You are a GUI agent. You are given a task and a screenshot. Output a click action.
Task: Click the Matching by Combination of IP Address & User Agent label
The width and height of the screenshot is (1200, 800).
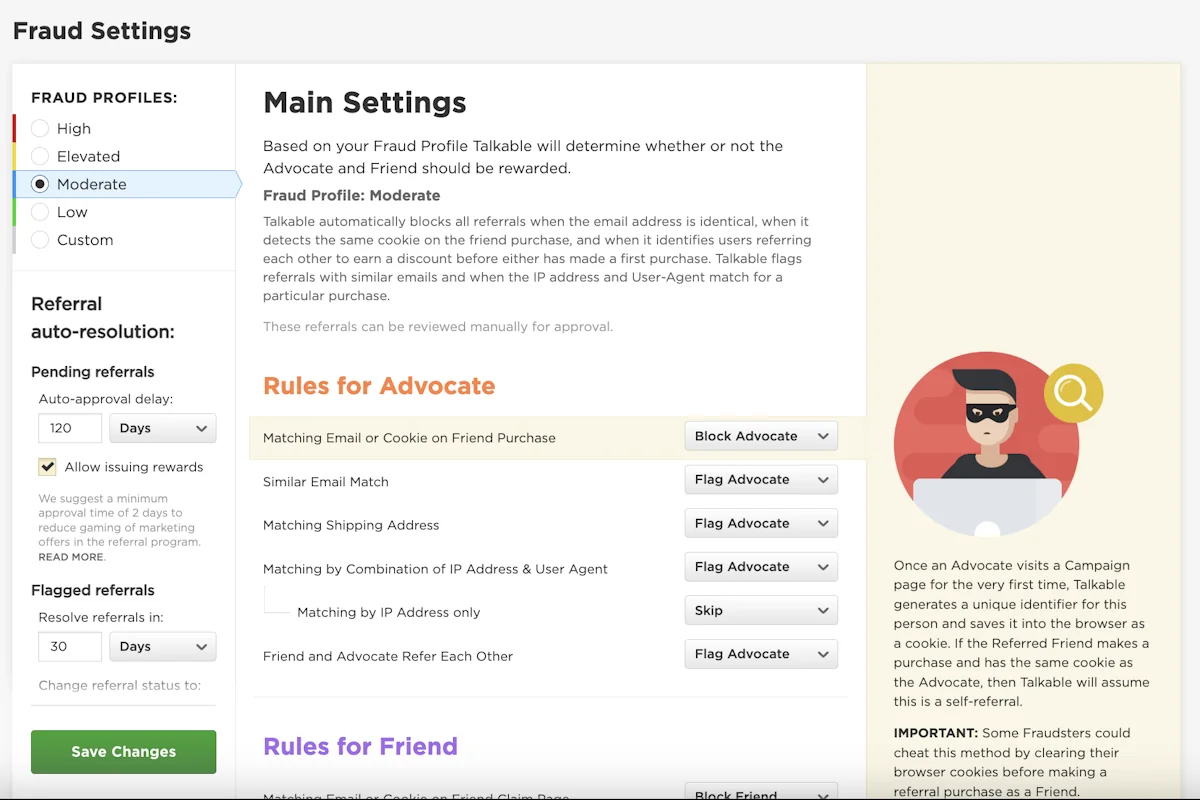point(436,569)
